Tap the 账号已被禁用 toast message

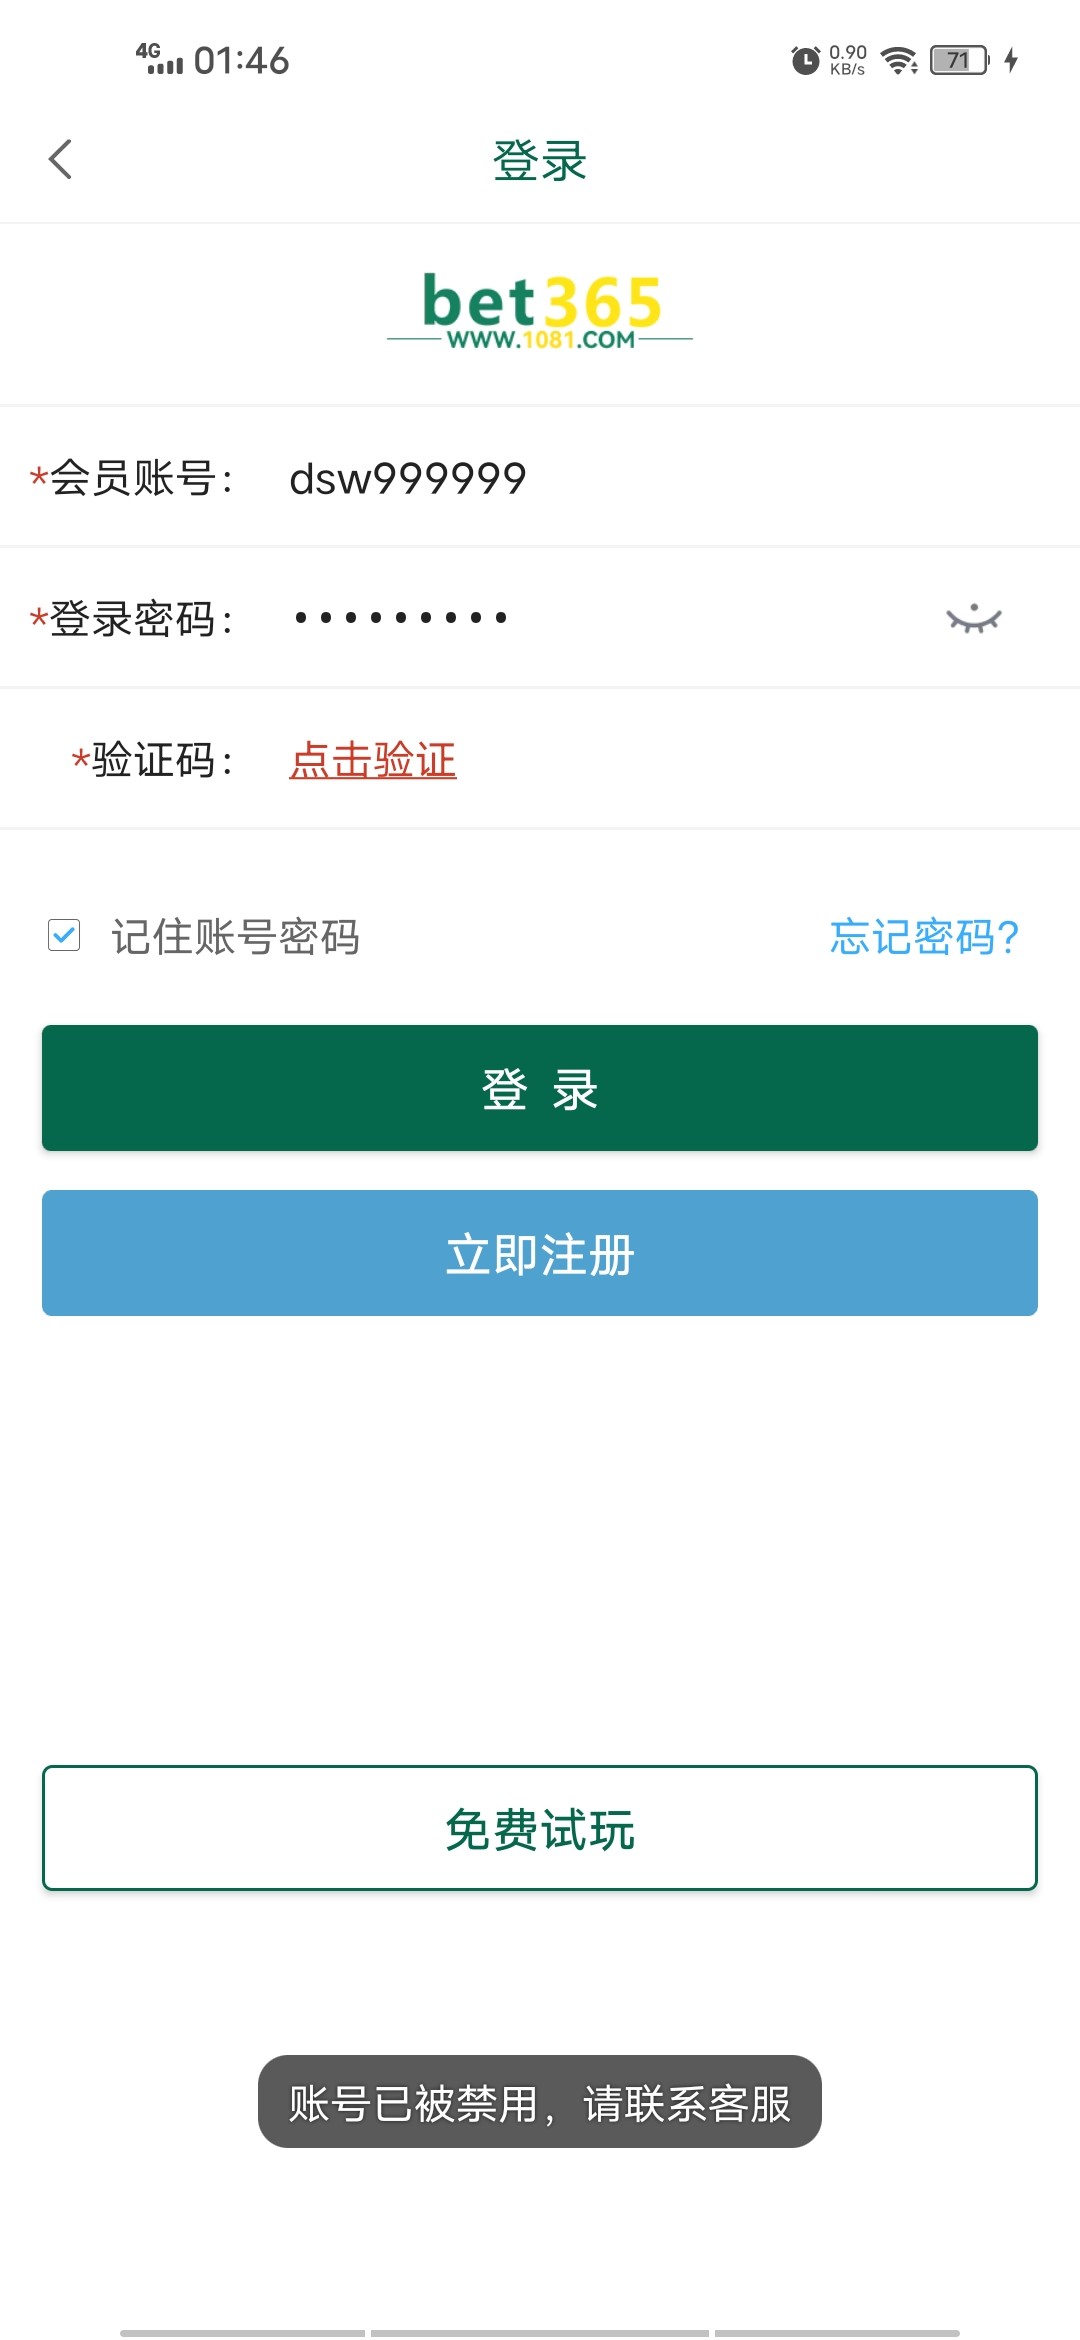click(x=540, y=2102)
